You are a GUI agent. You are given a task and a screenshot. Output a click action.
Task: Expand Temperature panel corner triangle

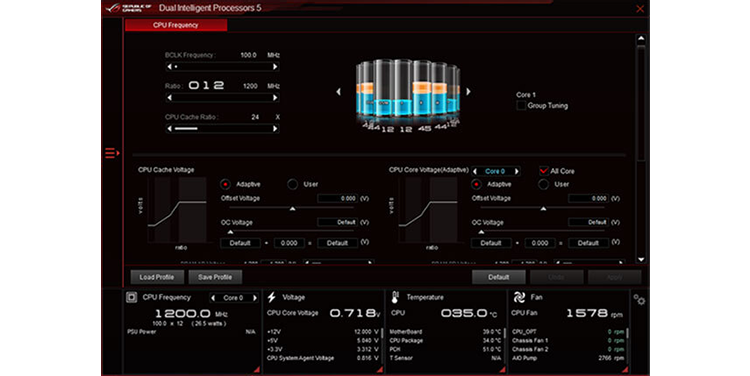(x=502, y=369)
